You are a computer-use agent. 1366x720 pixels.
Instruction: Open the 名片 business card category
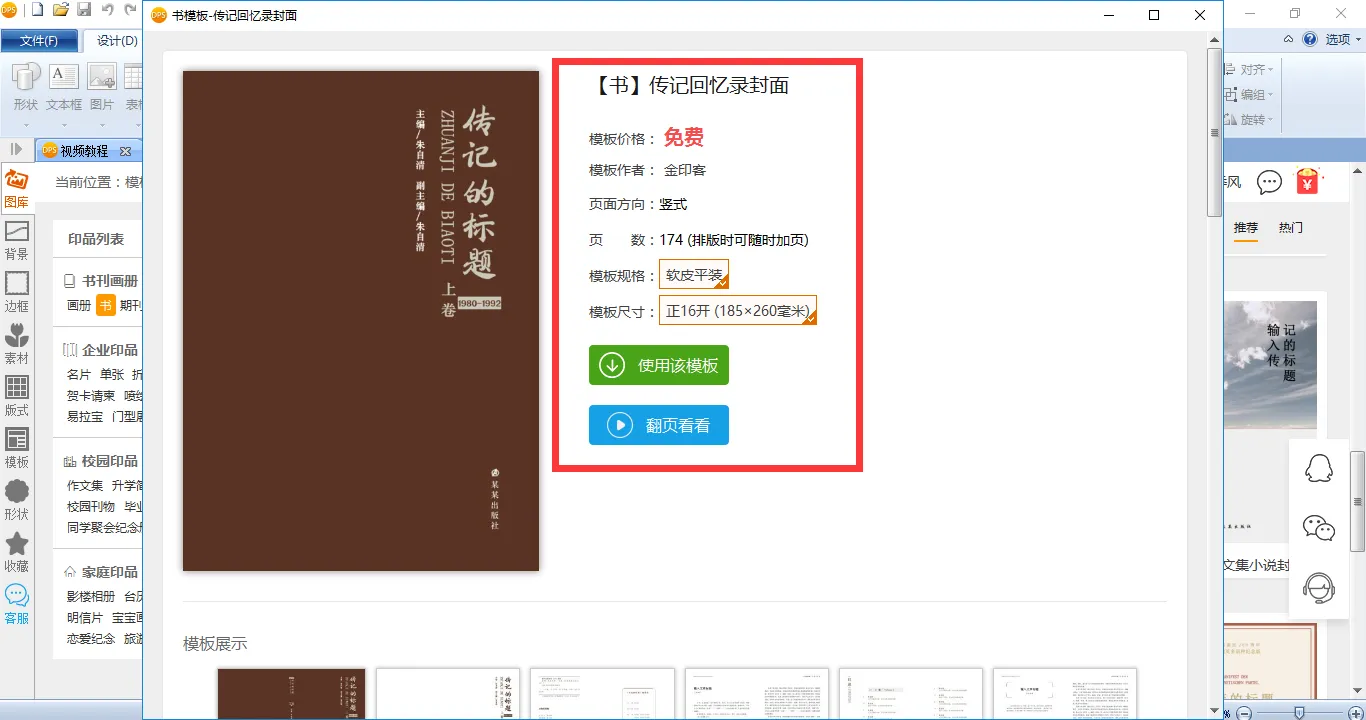tap(79, 374)
